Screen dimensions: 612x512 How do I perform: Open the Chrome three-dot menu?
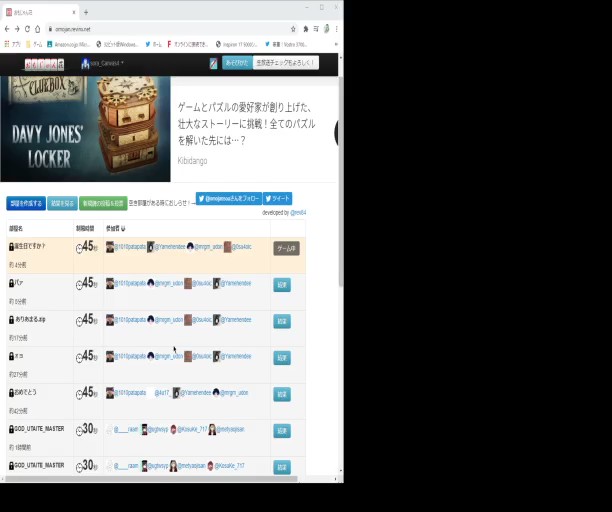[336, 29]
